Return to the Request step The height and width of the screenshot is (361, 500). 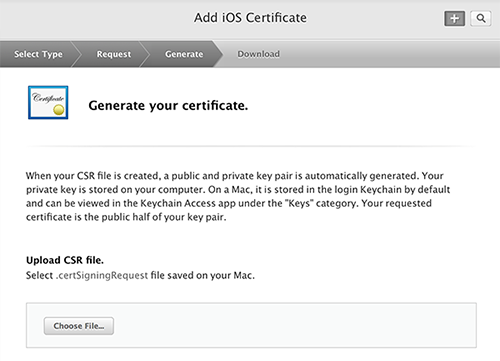tap(114, 54)
